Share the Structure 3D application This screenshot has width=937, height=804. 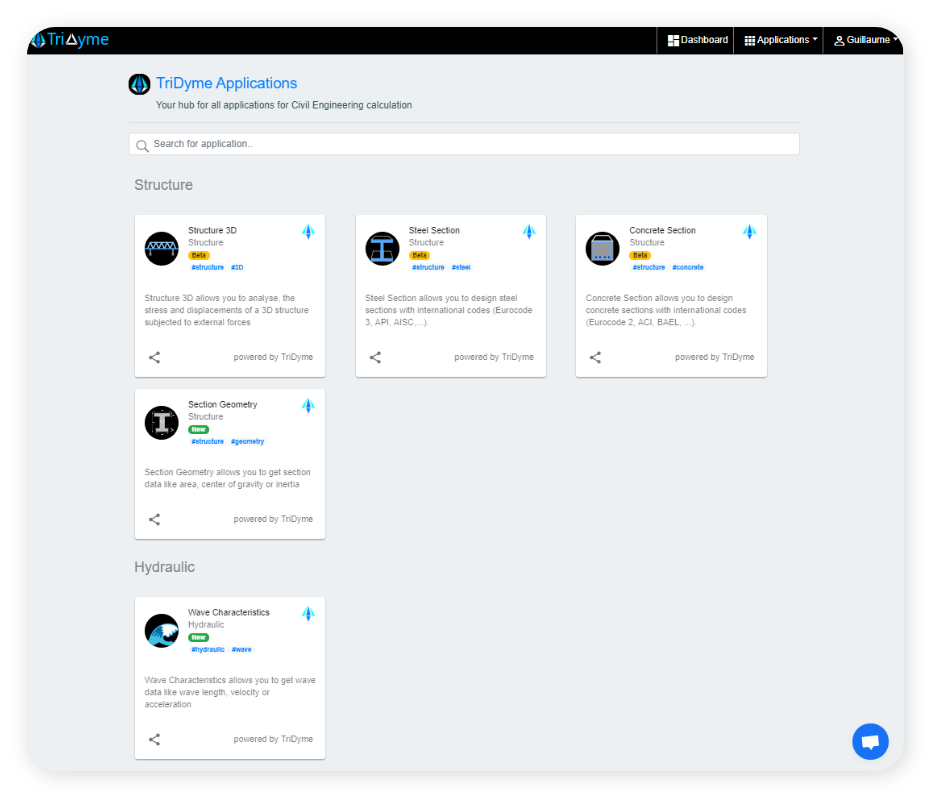tap(154, 357)
